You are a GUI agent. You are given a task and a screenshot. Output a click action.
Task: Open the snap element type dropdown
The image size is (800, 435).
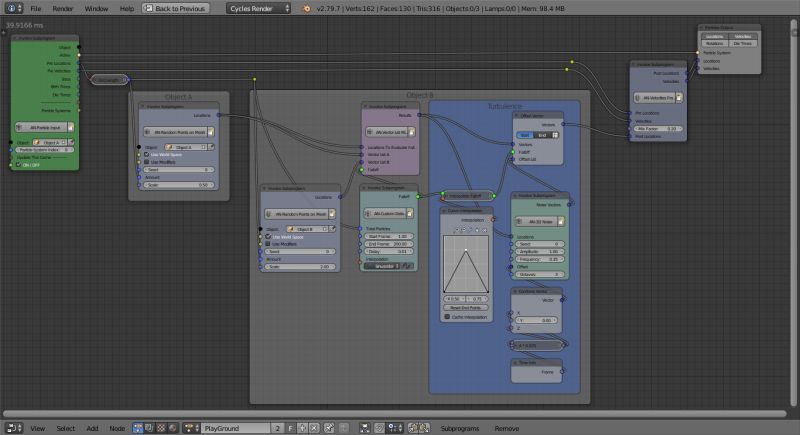tap(395, 428)
